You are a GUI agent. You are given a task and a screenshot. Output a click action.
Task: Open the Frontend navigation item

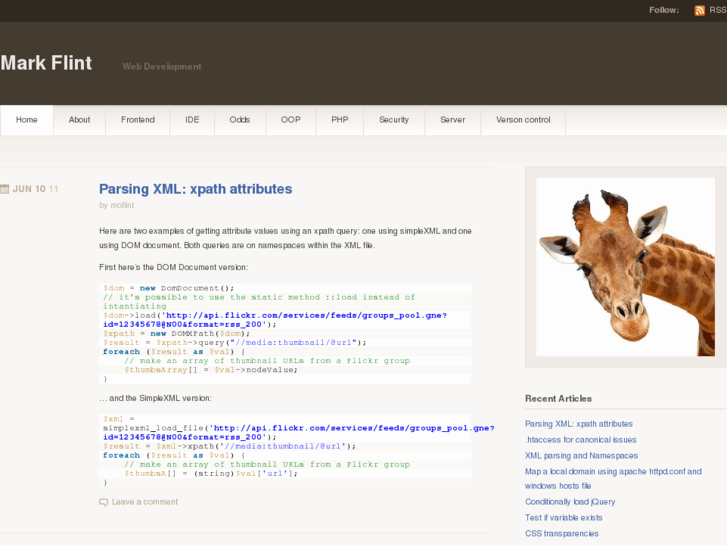tap(138, 120)
